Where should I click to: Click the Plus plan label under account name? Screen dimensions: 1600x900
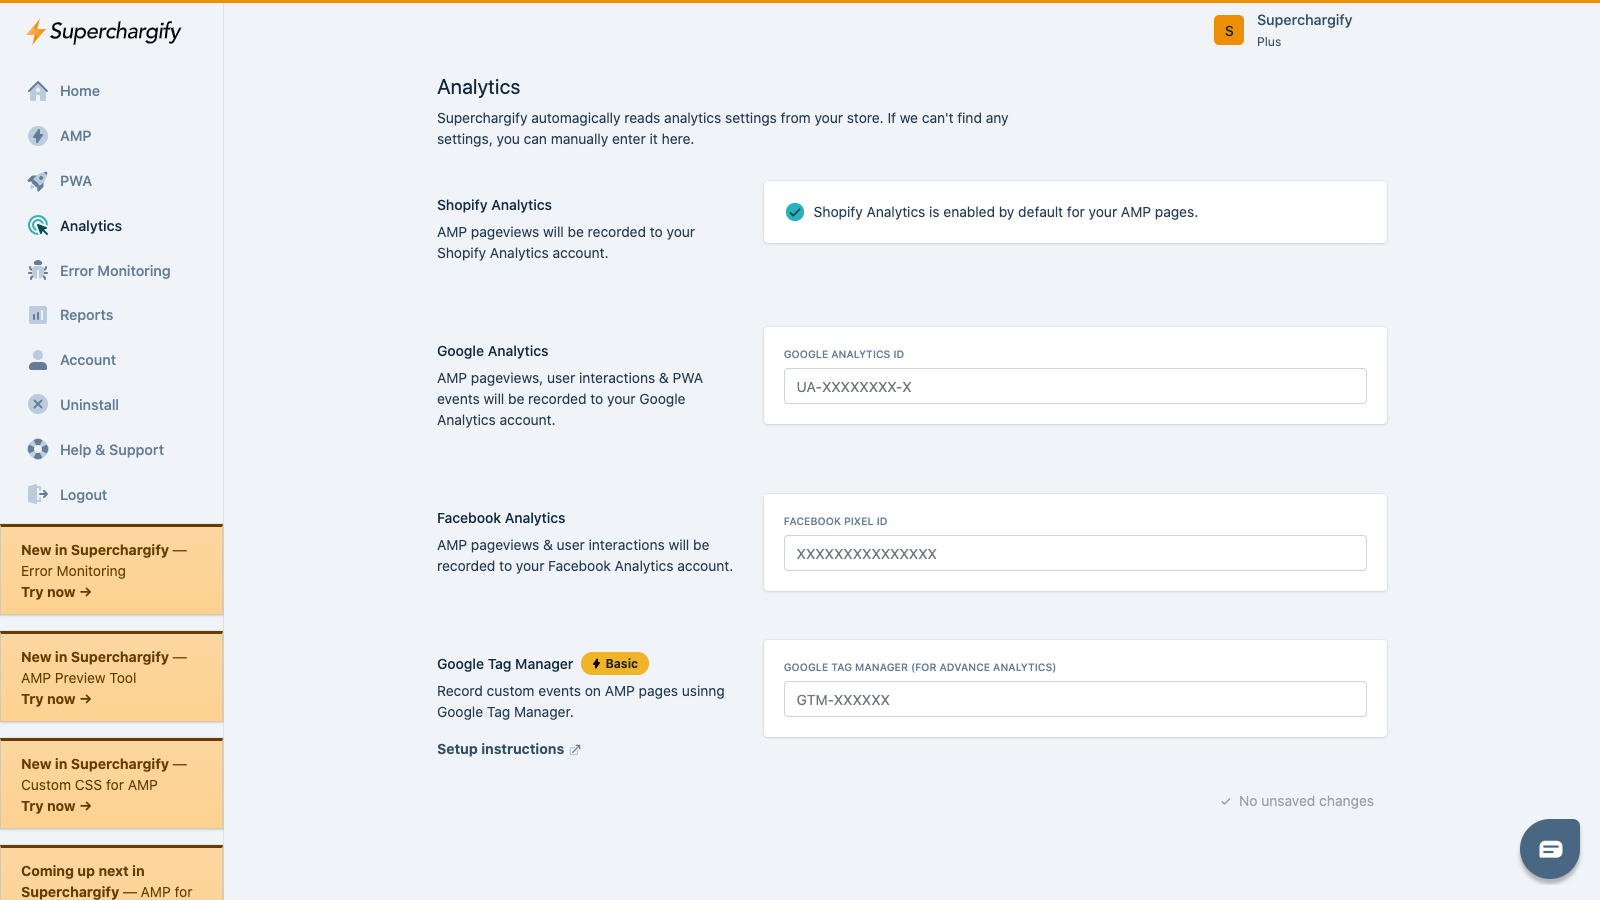point(1269,42)
